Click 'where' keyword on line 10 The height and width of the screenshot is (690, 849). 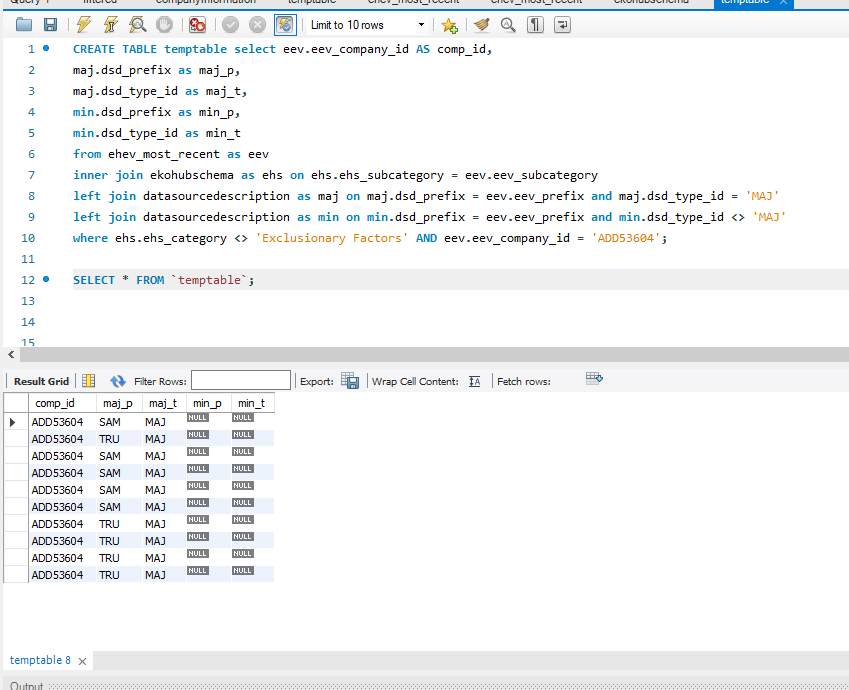coord(90,238)
